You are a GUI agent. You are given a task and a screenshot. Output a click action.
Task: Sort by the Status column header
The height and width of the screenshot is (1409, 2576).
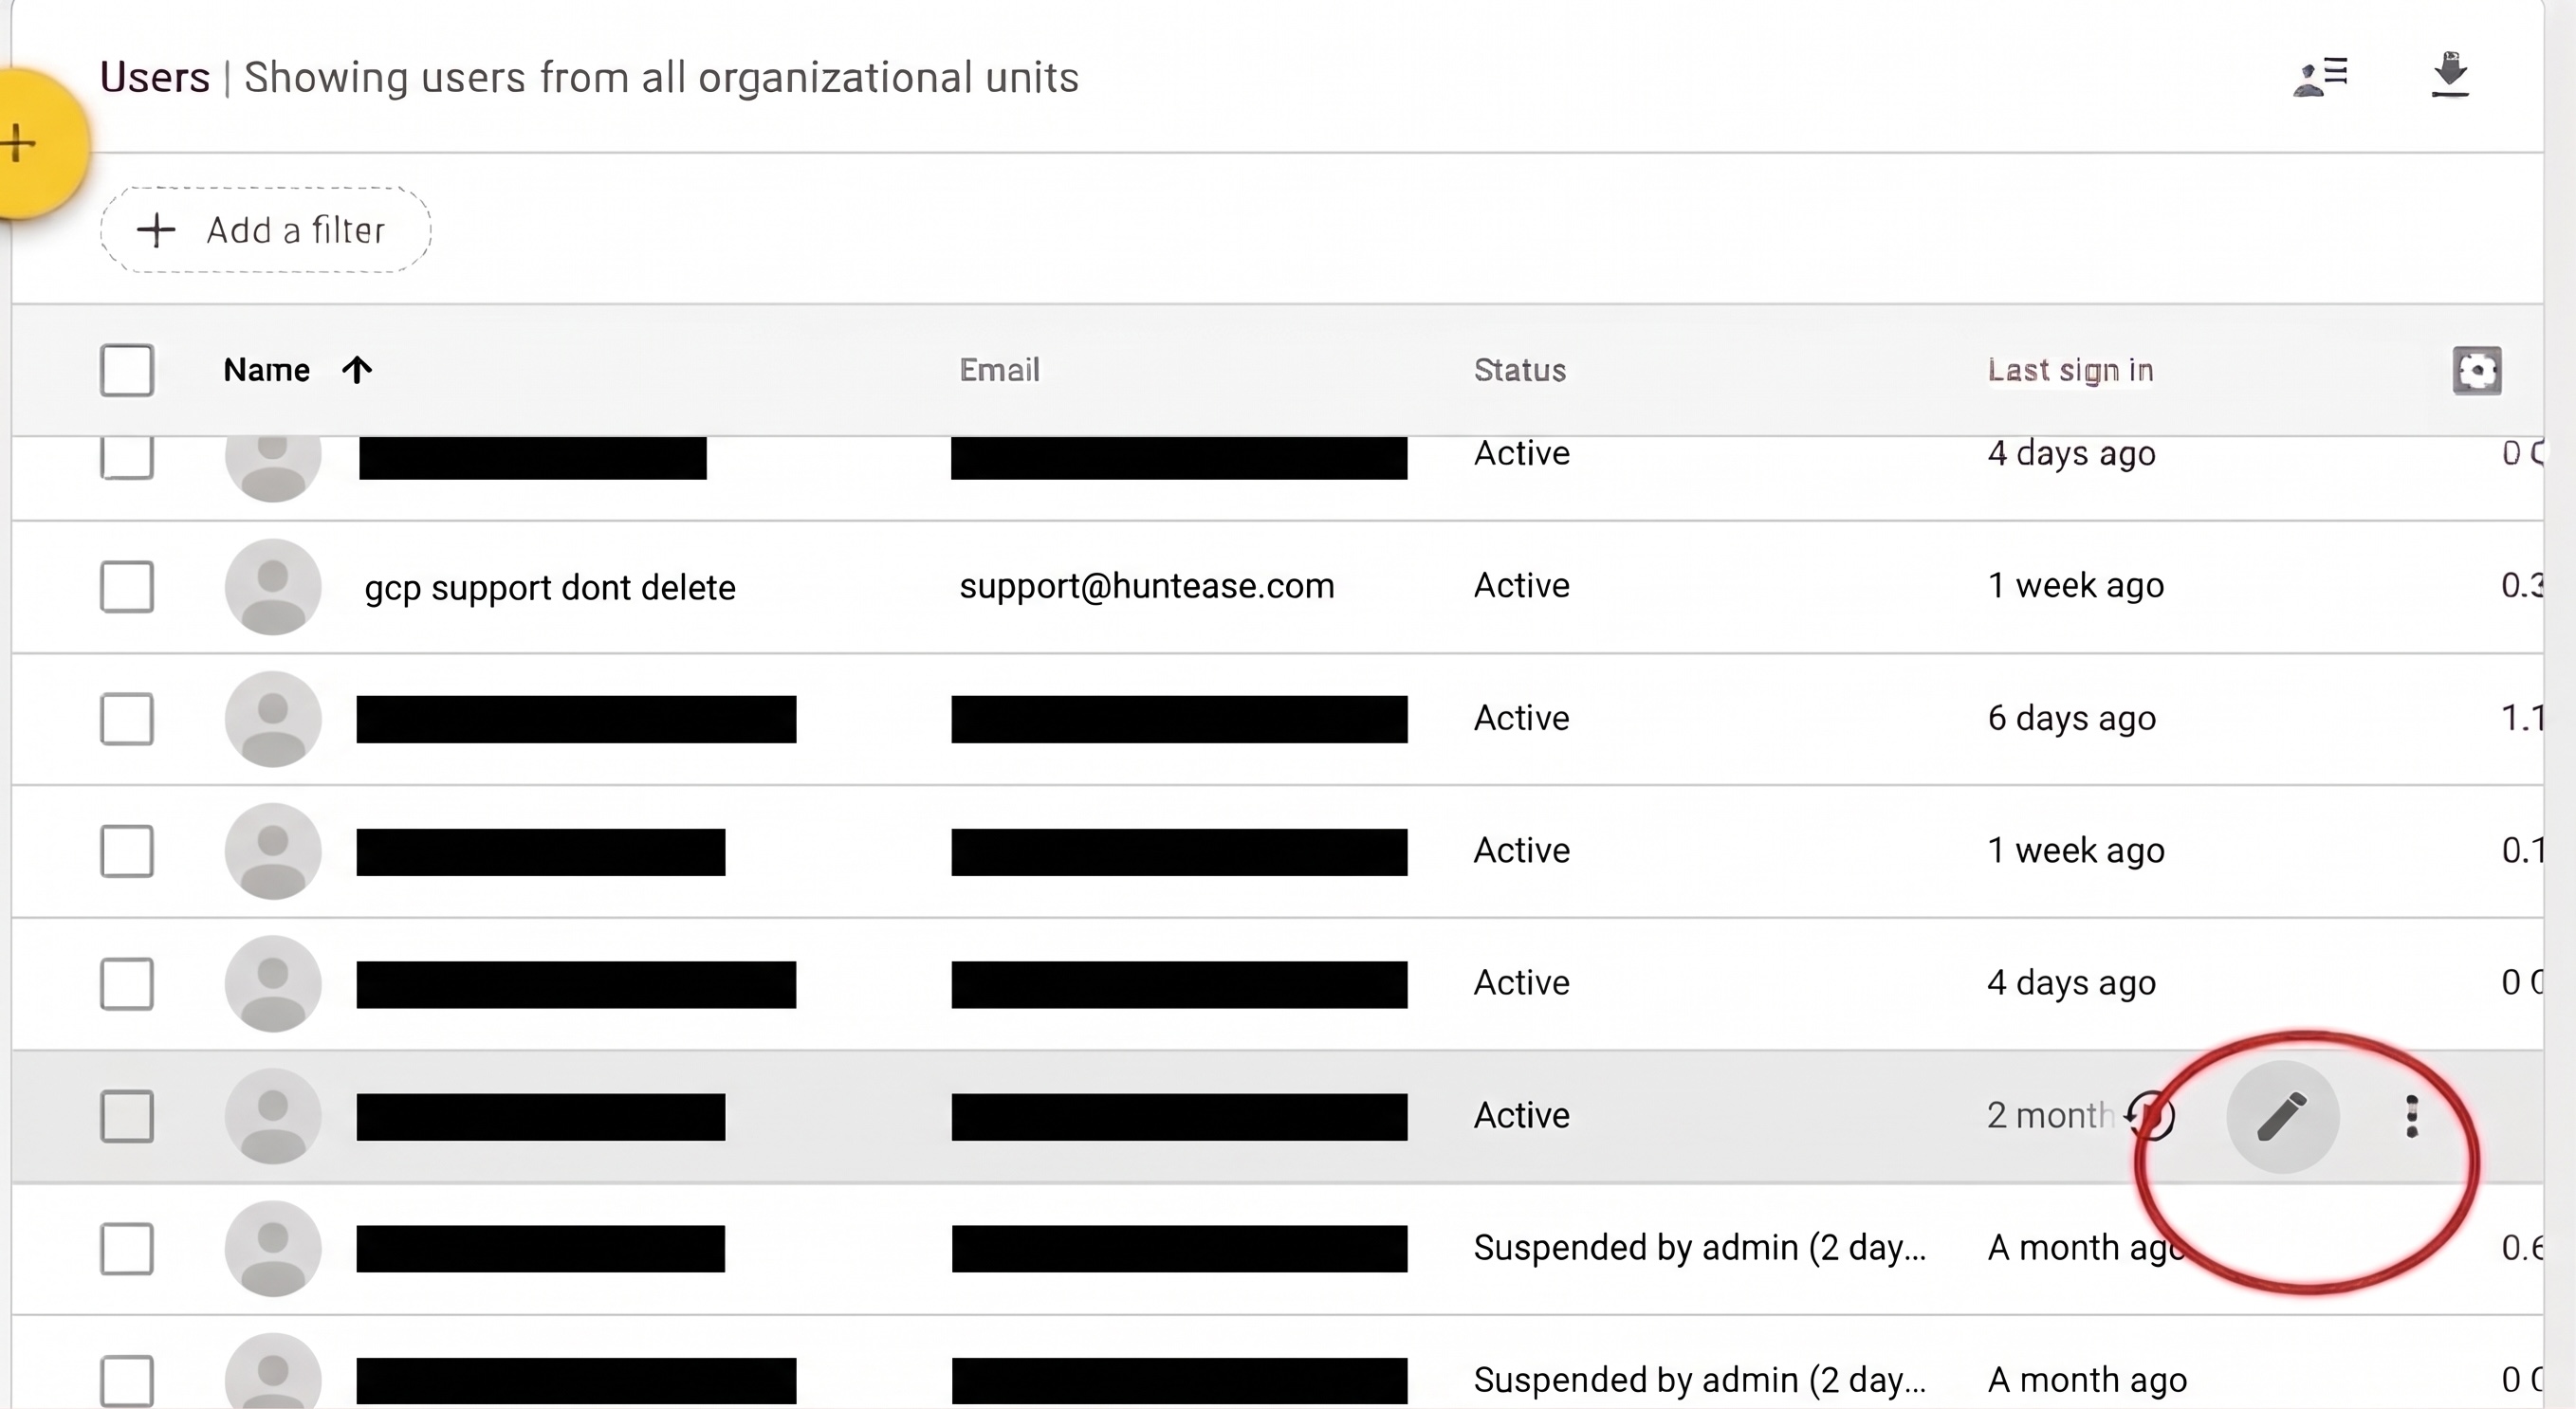(x=1519, y=370)
